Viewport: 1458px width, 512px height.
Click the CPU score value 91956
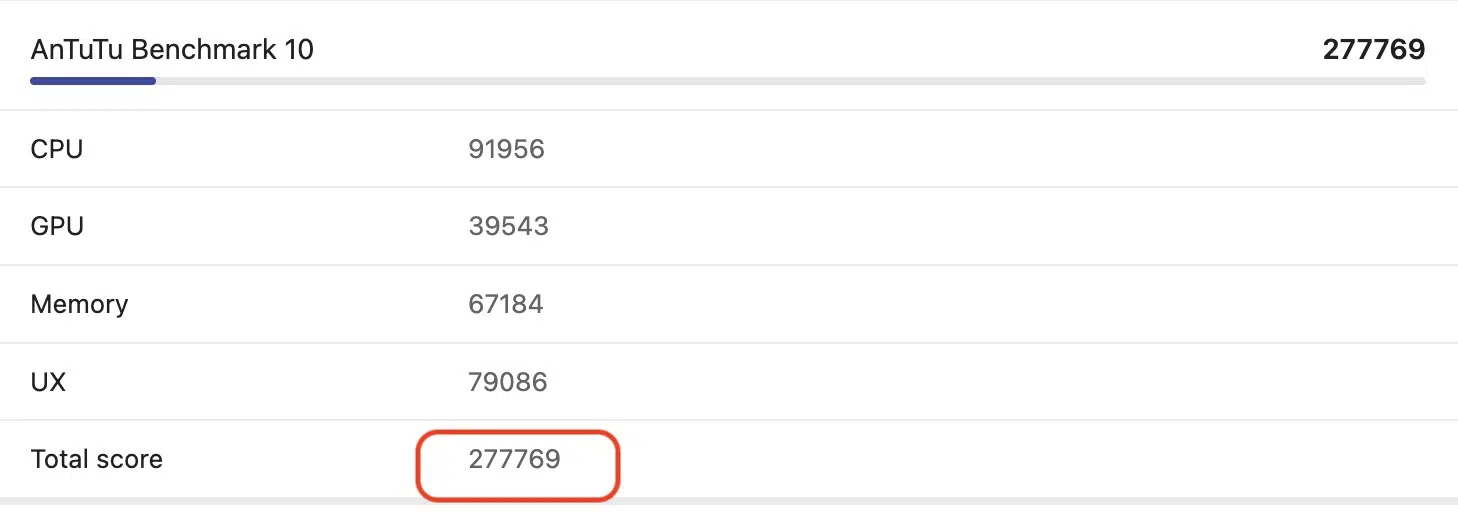506,149
